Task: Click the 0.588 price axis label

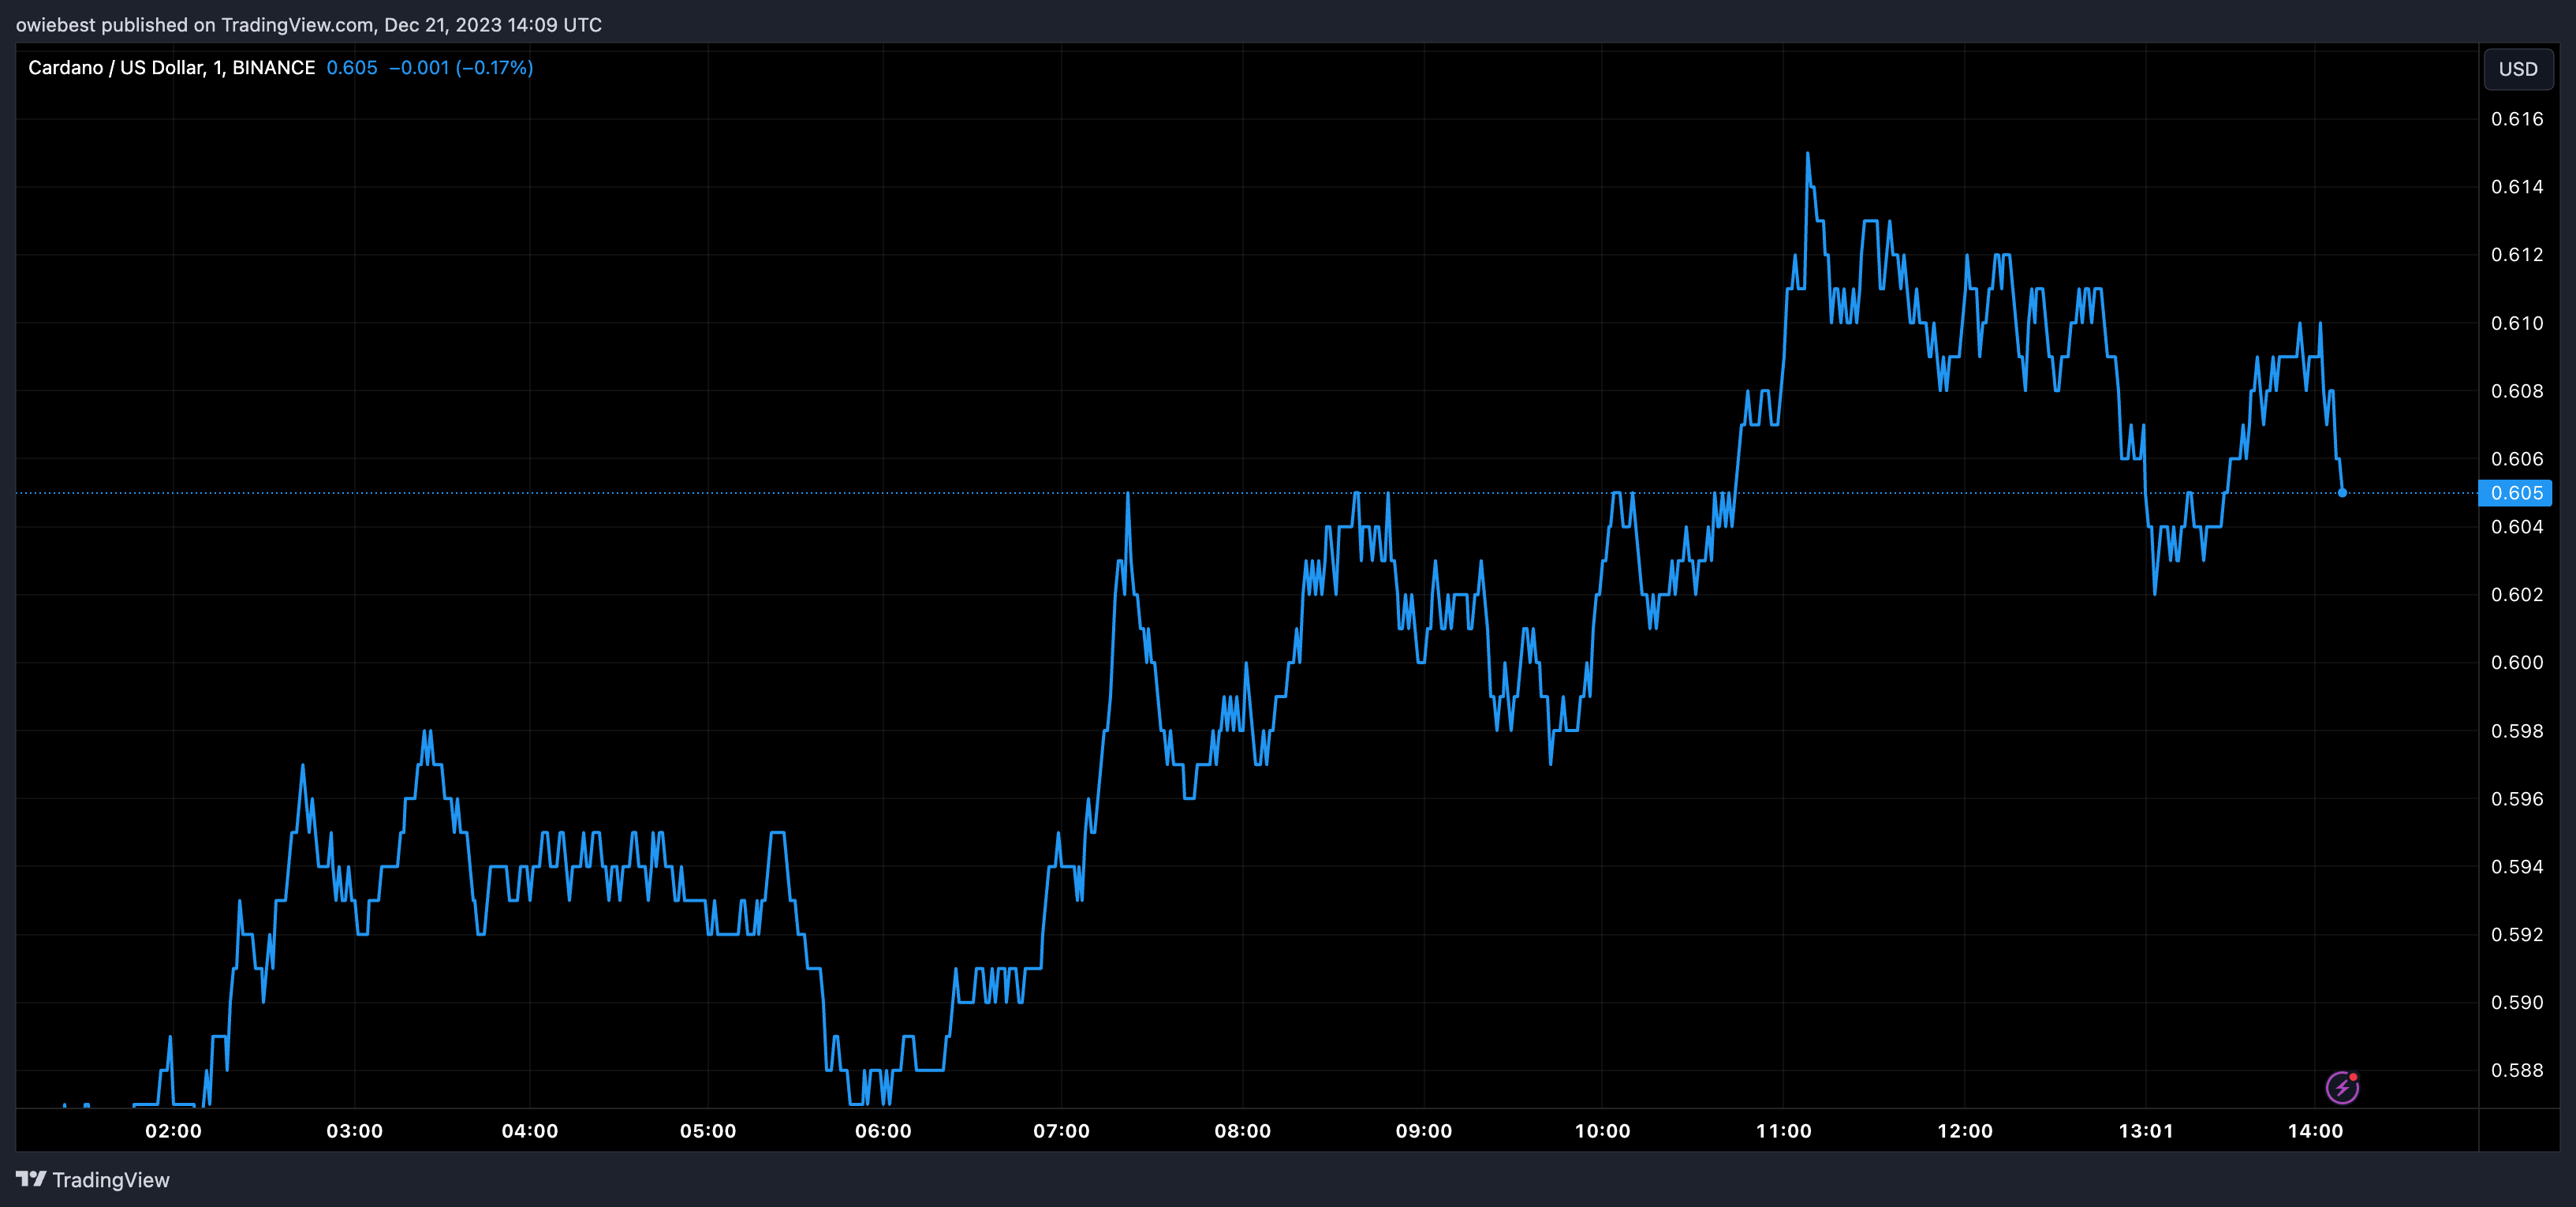Action: click(x=2517, y=1071)
